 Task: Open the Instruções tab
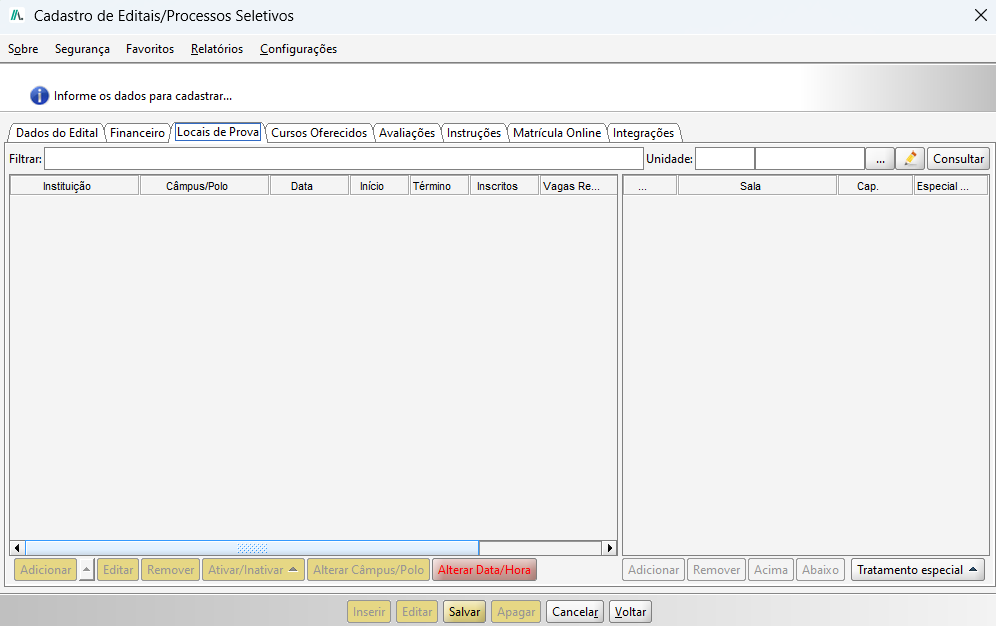[x=474, y=133]
